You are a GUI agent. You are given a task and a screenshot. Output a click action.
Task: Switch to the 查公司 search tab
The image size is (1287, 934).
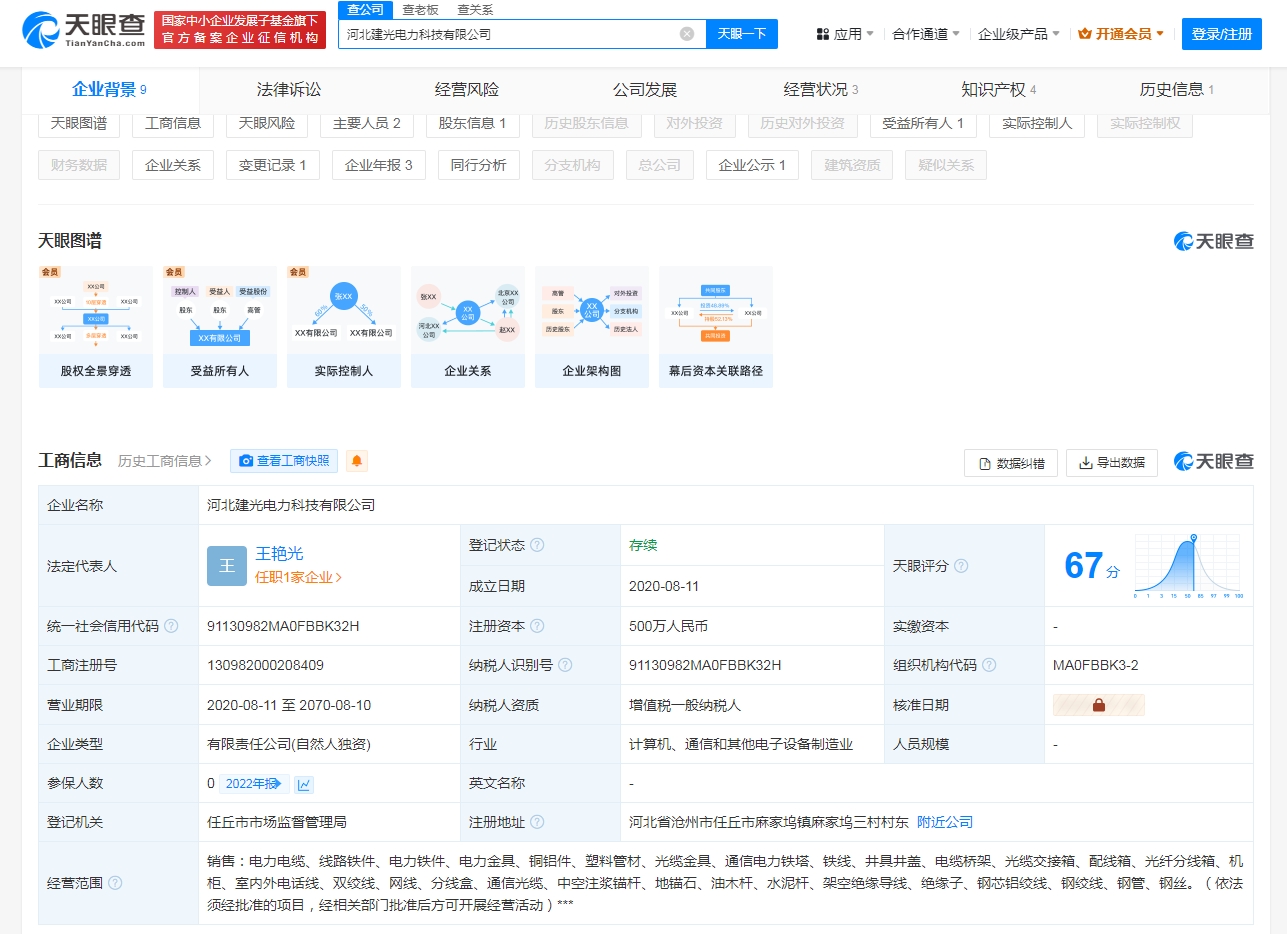tap(365, 10)
